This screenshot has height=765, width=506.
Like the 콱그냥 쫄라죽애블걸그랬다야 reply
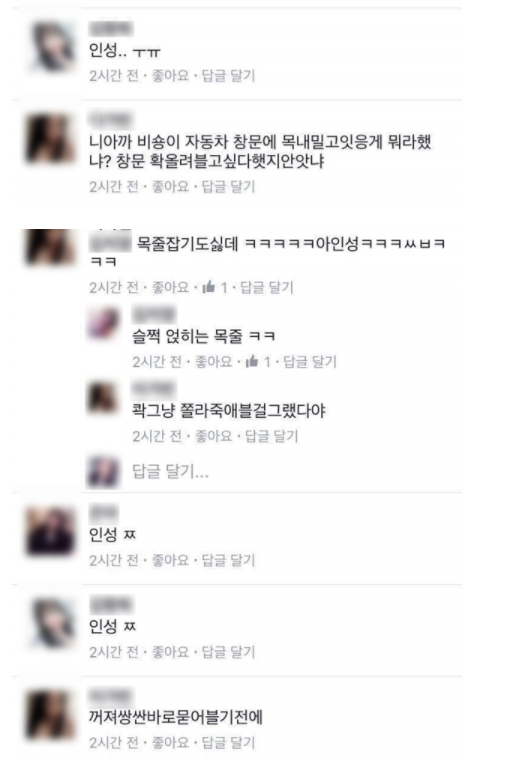(213, 436)
